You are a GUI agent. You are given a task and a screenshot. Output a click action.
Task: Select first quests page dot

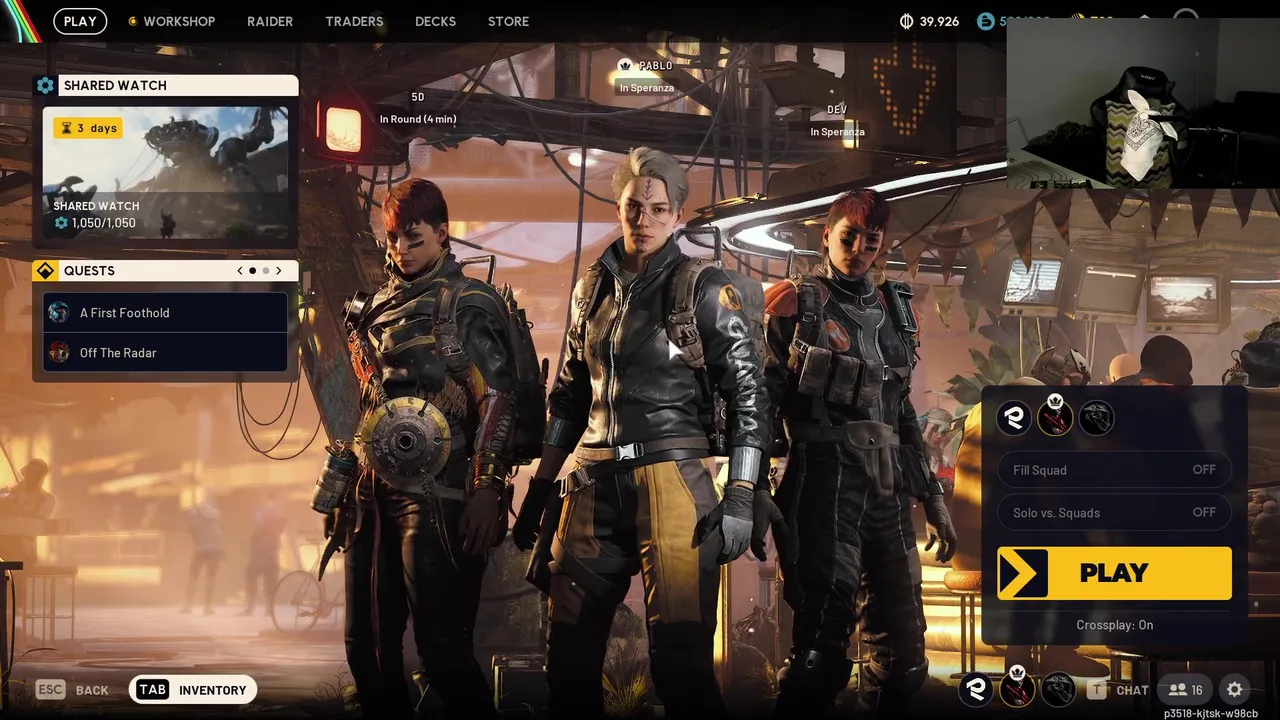(253, 271)
